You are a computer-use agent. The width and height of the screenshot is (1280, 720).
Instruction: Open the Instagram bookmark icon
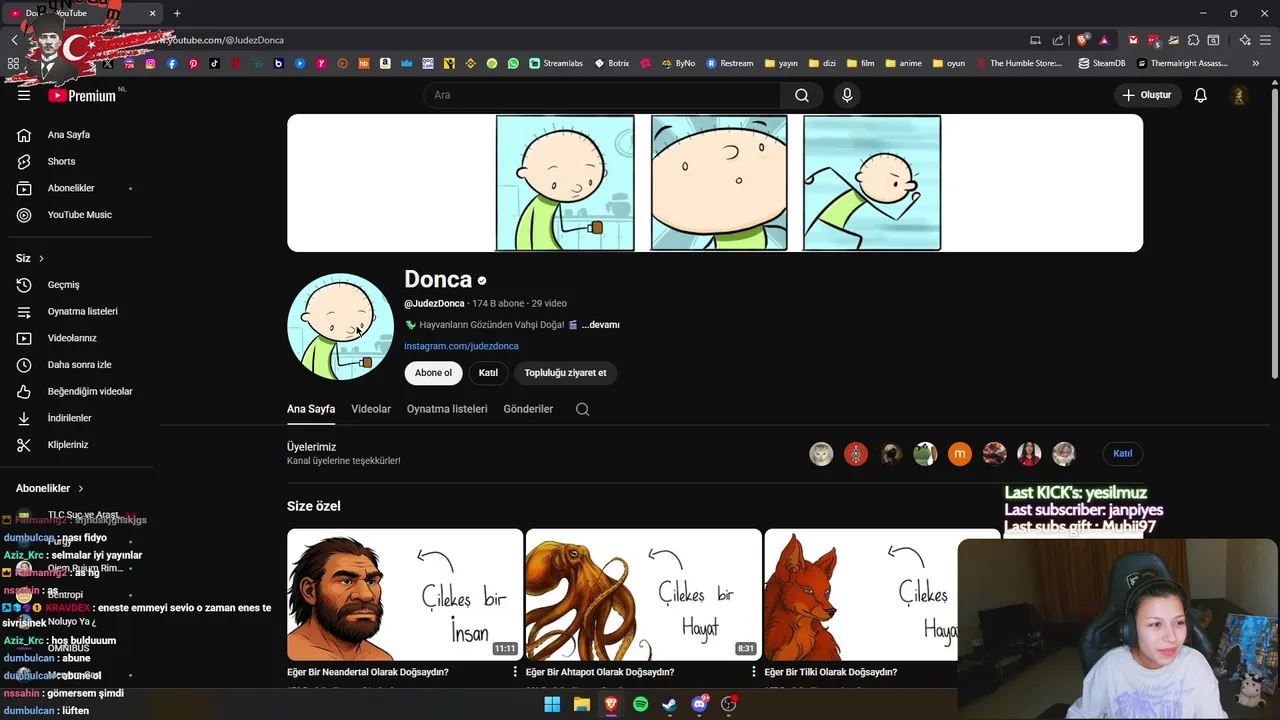[x=150, y=63]
